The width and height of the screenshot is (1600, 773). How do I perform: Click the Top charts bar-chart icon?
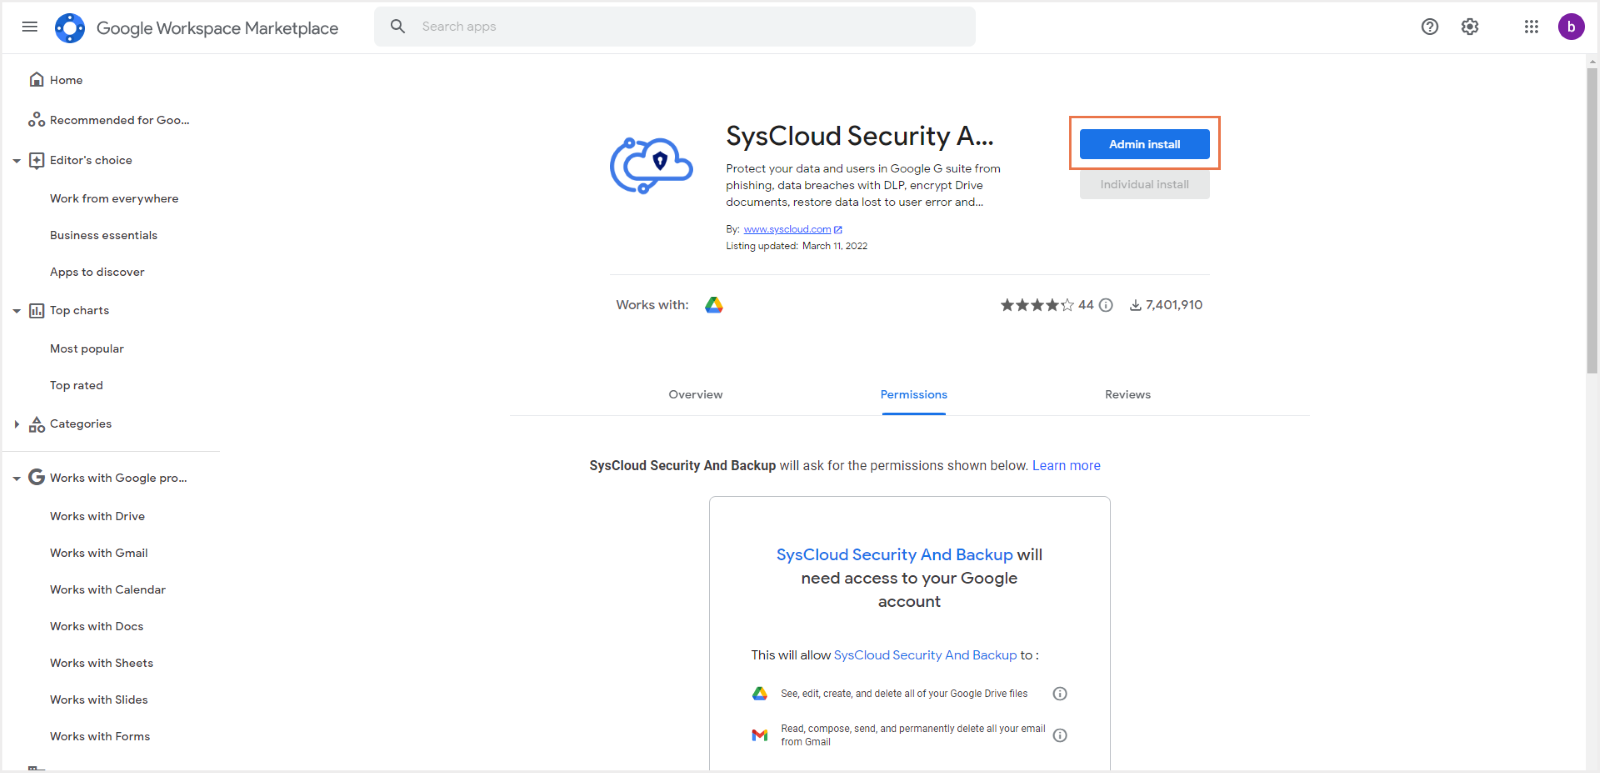(37, 310)
